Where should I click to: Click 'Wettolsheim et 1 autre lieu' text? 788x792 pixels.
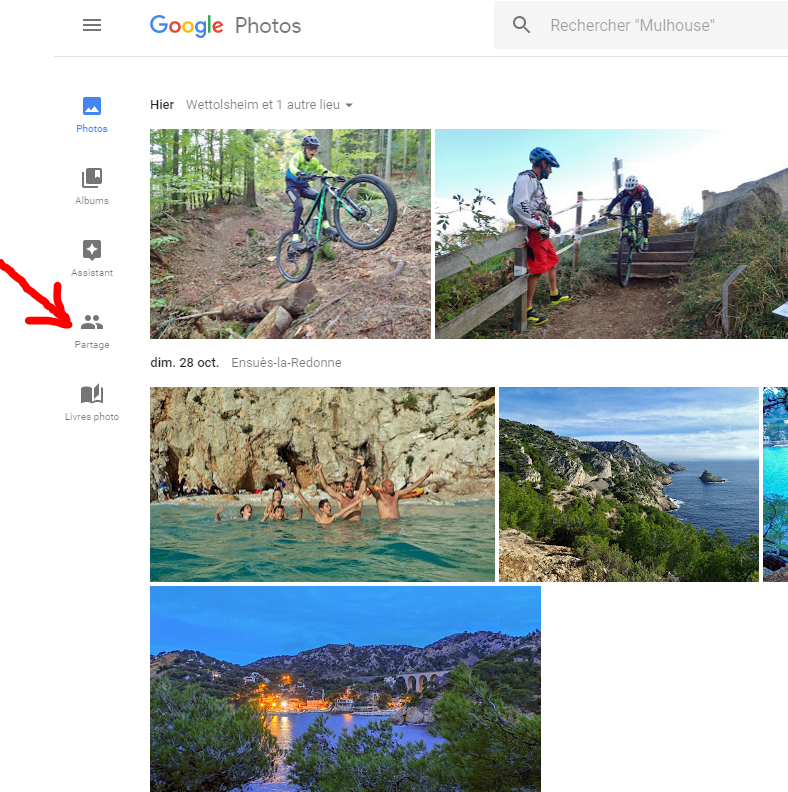263,105
